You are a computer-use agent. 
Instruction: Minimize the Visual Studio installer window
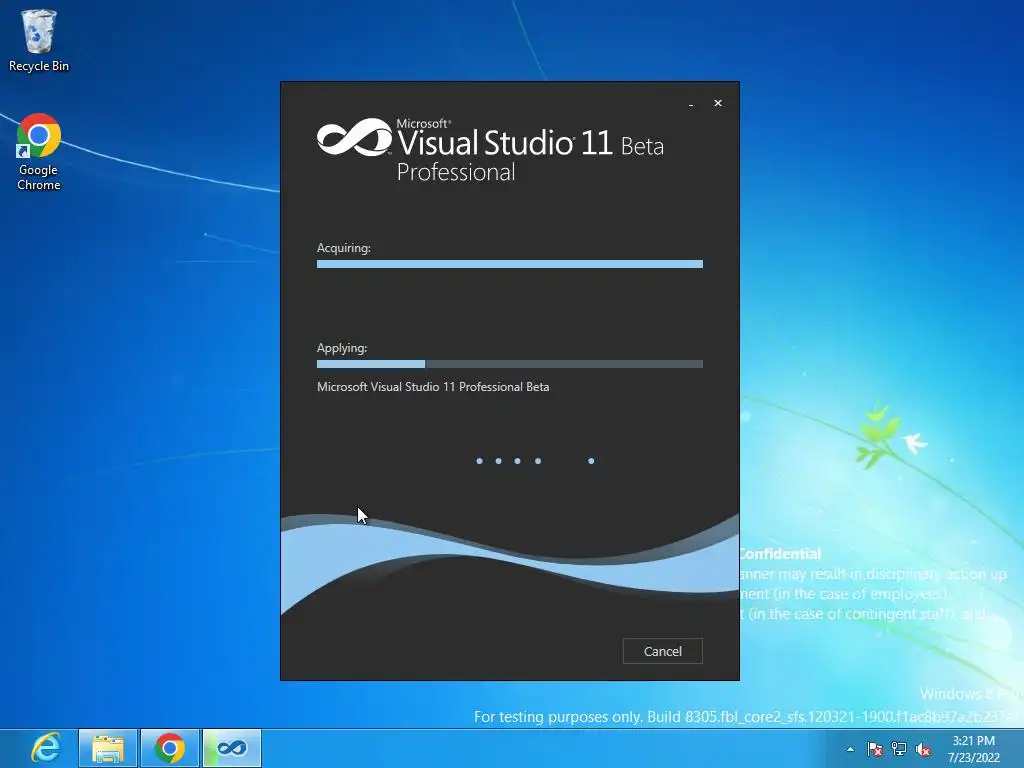point(691,104)
